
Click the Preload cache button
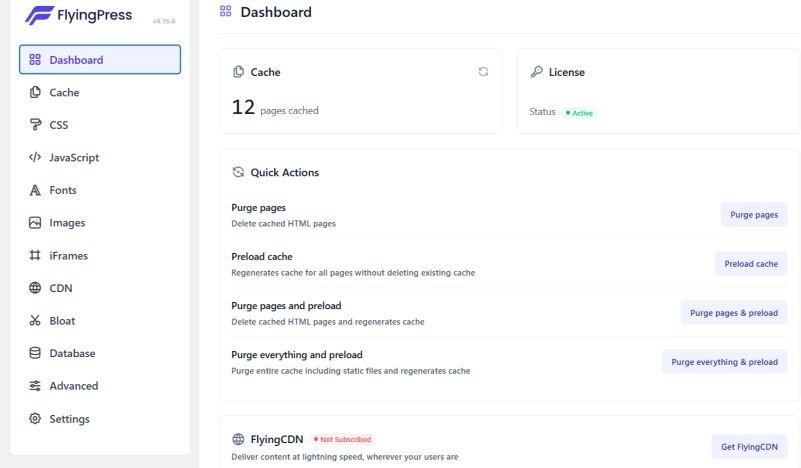click(x=751, y=264)
